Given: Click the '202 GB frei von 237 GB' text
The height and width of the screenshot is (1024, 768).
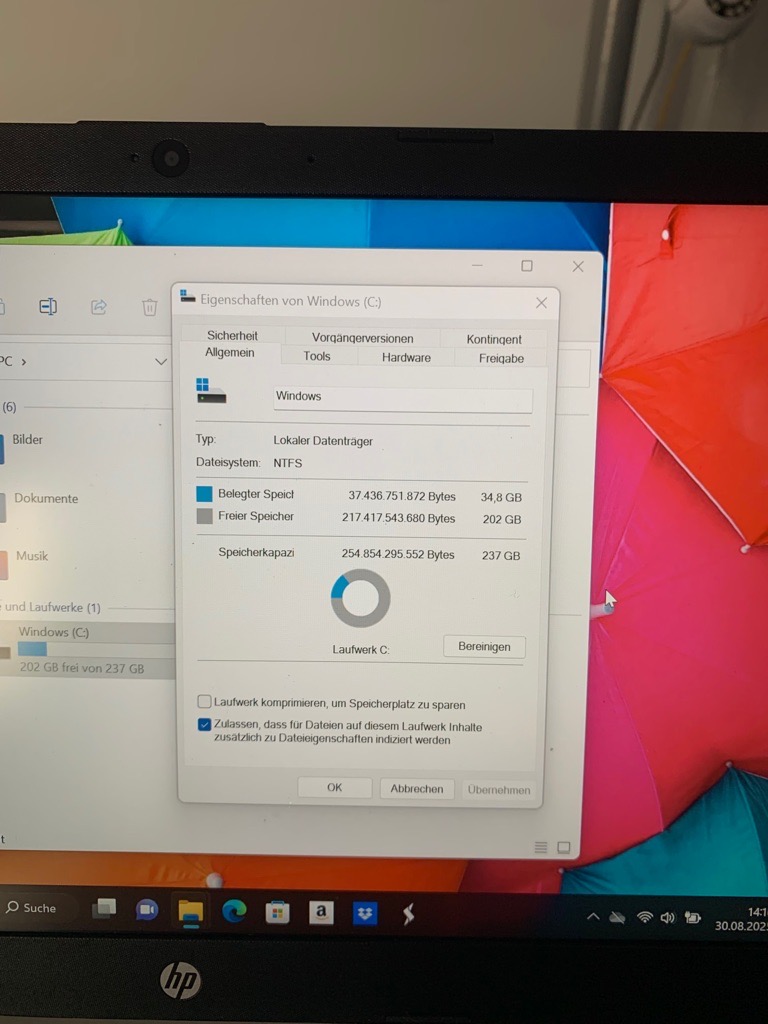Looking at the screenshot, I should click(x=82, y=668).
